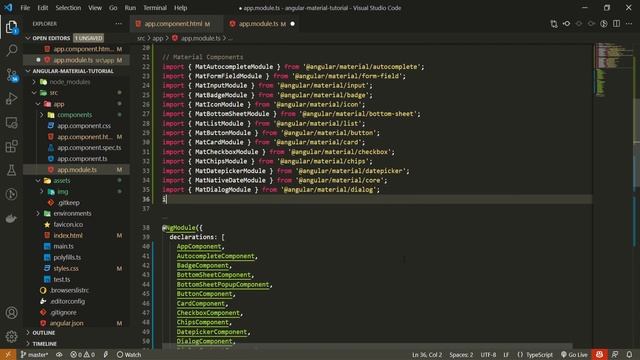Screen dimensions: 640x360
Task: Open the Docker whale icon
Action: point(11,218)
